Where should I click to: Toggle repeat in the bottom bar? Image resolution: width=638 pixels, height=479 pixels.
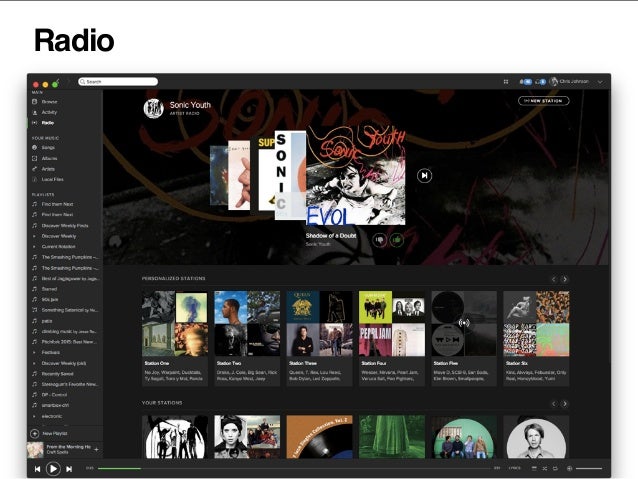(555, 468)
